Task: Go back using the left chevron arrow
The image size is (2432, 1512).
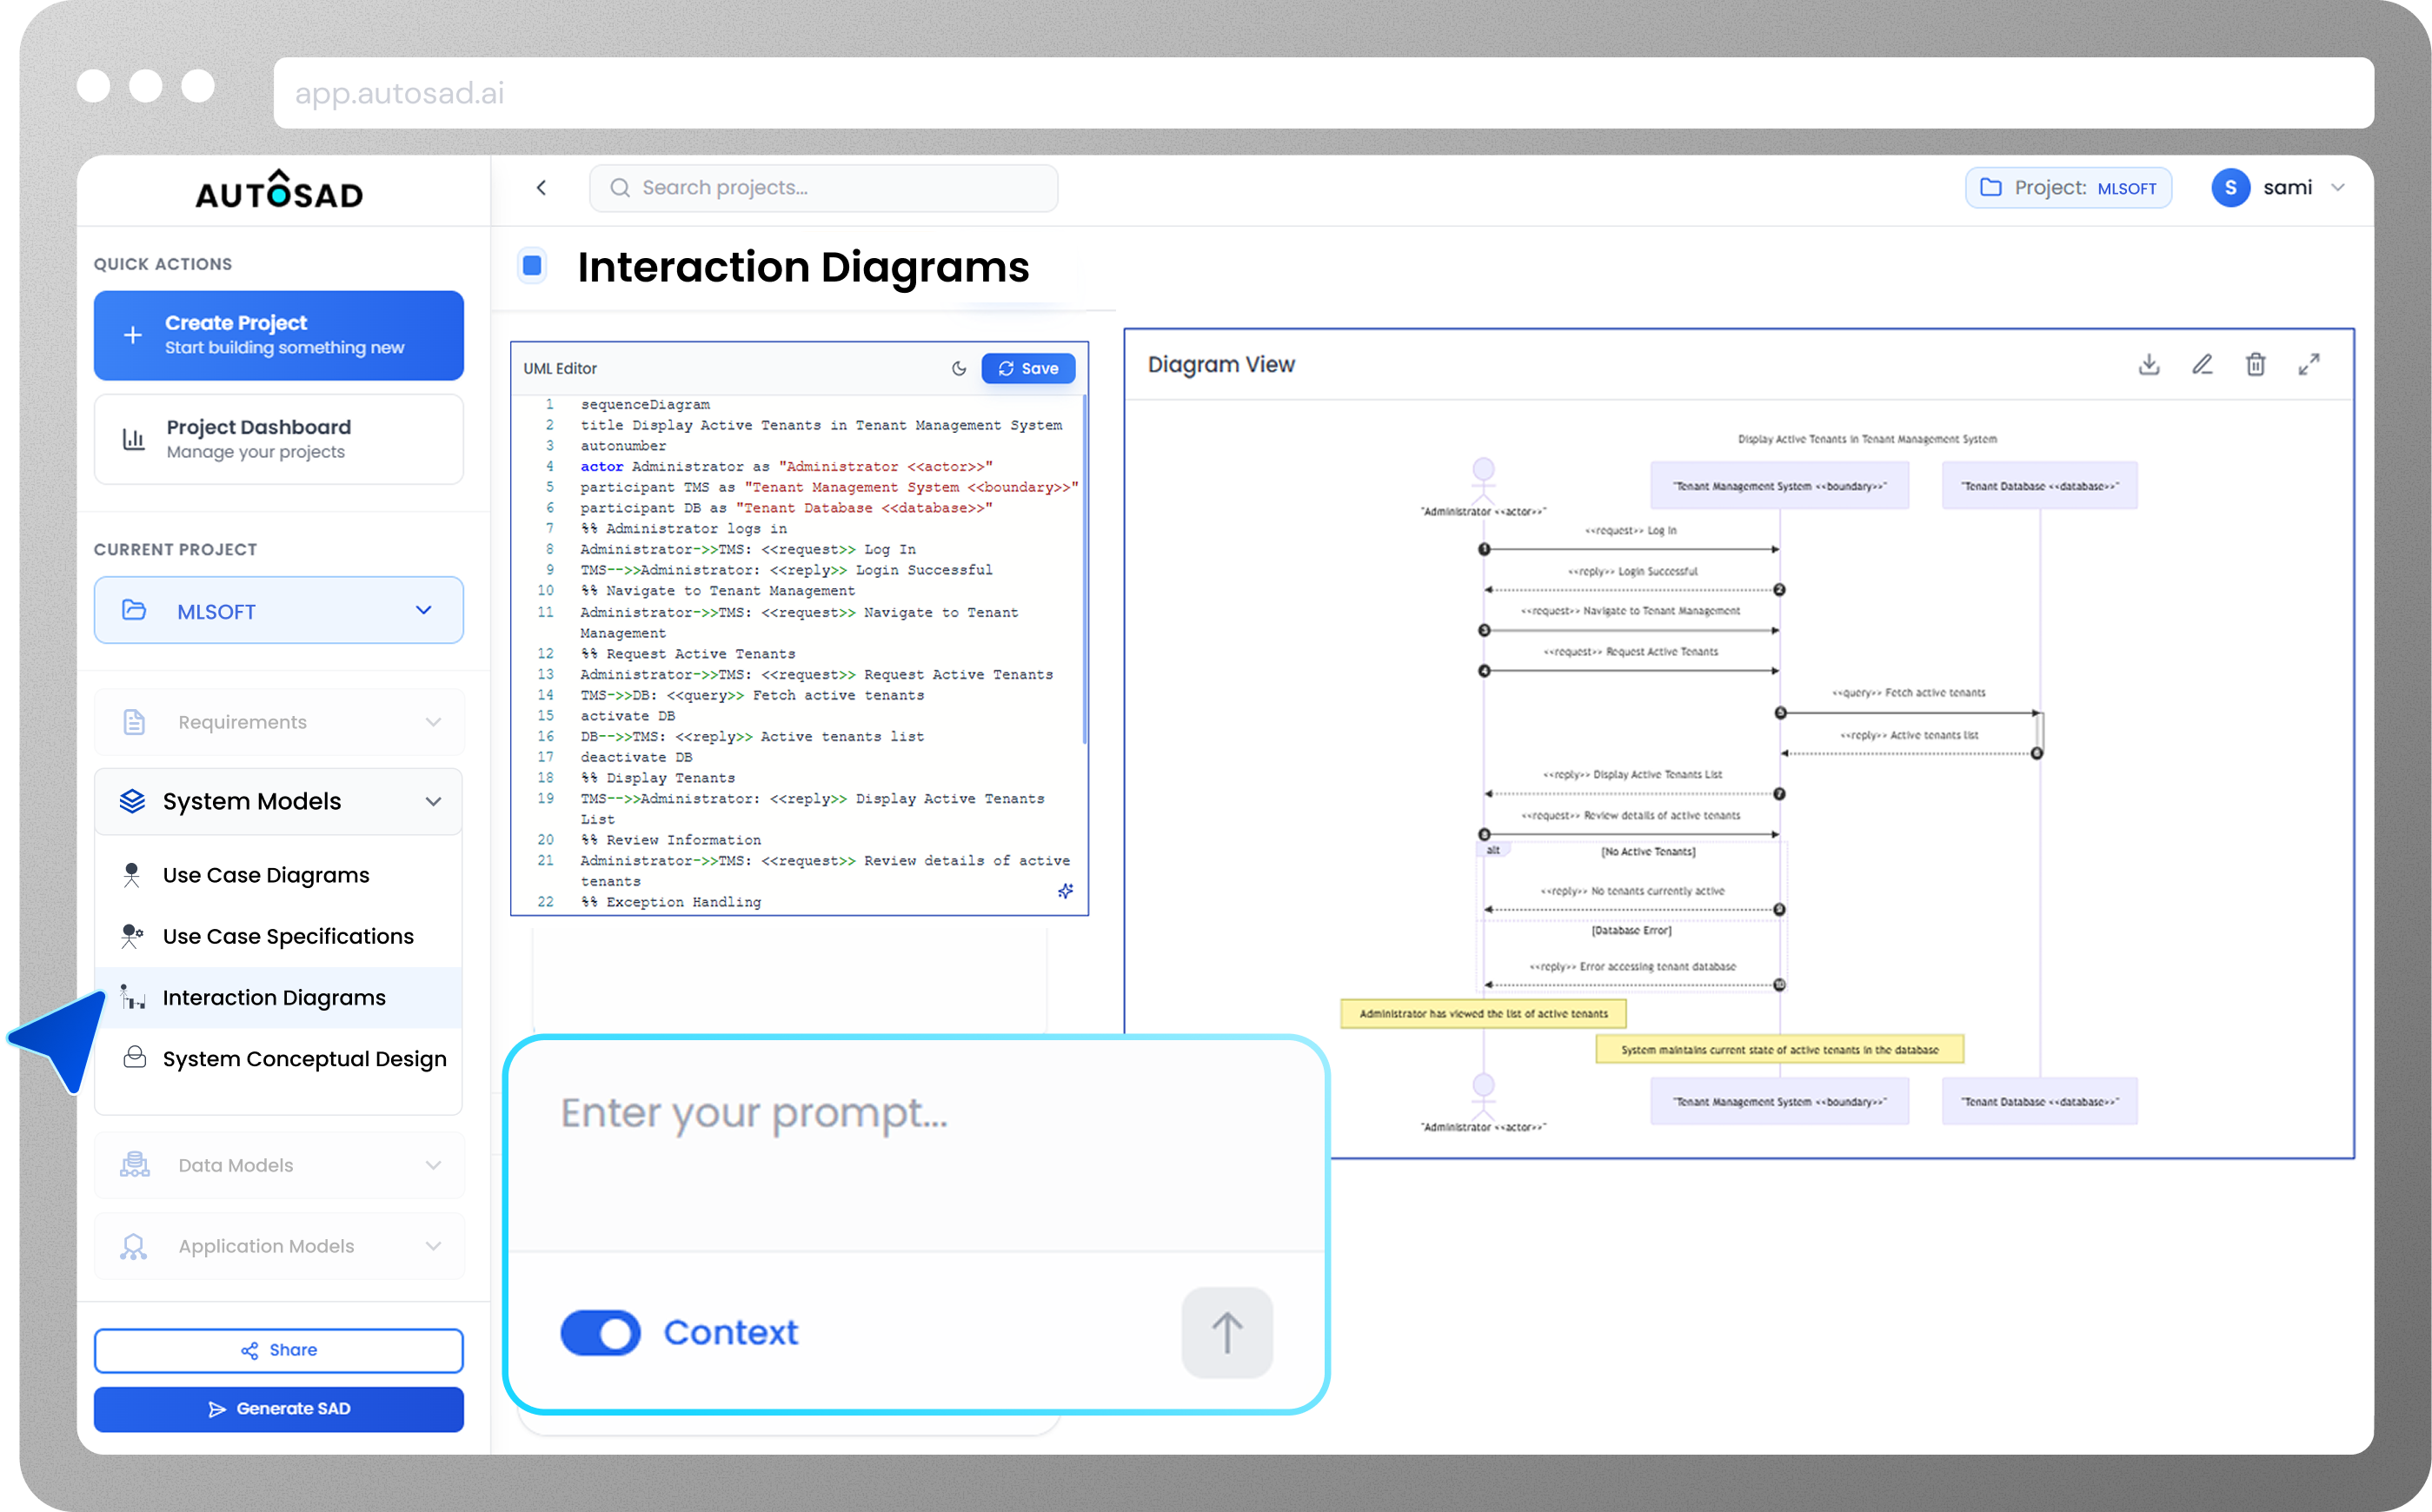Action: click(541, 188)
